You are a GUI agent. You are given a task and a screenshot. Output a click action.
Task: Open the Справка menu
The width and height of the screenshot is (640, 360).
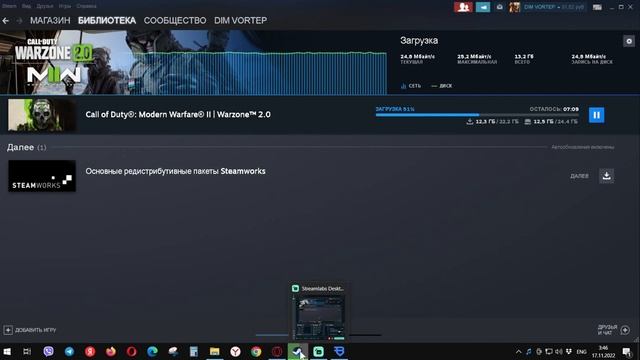(86, 6)
